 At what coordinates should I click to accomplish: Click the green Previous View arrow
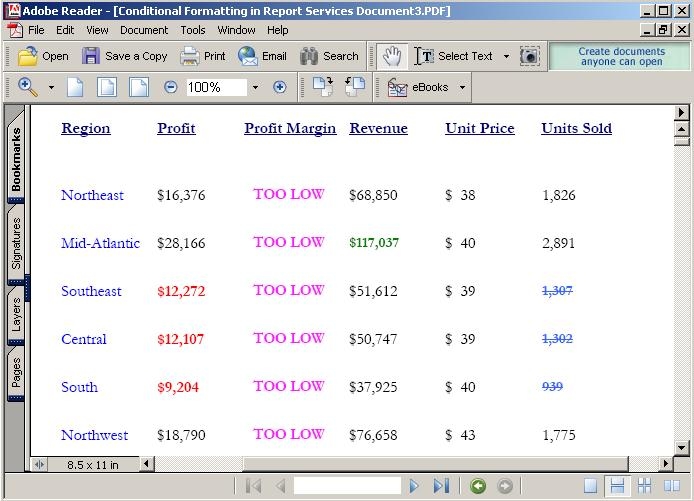478,486
